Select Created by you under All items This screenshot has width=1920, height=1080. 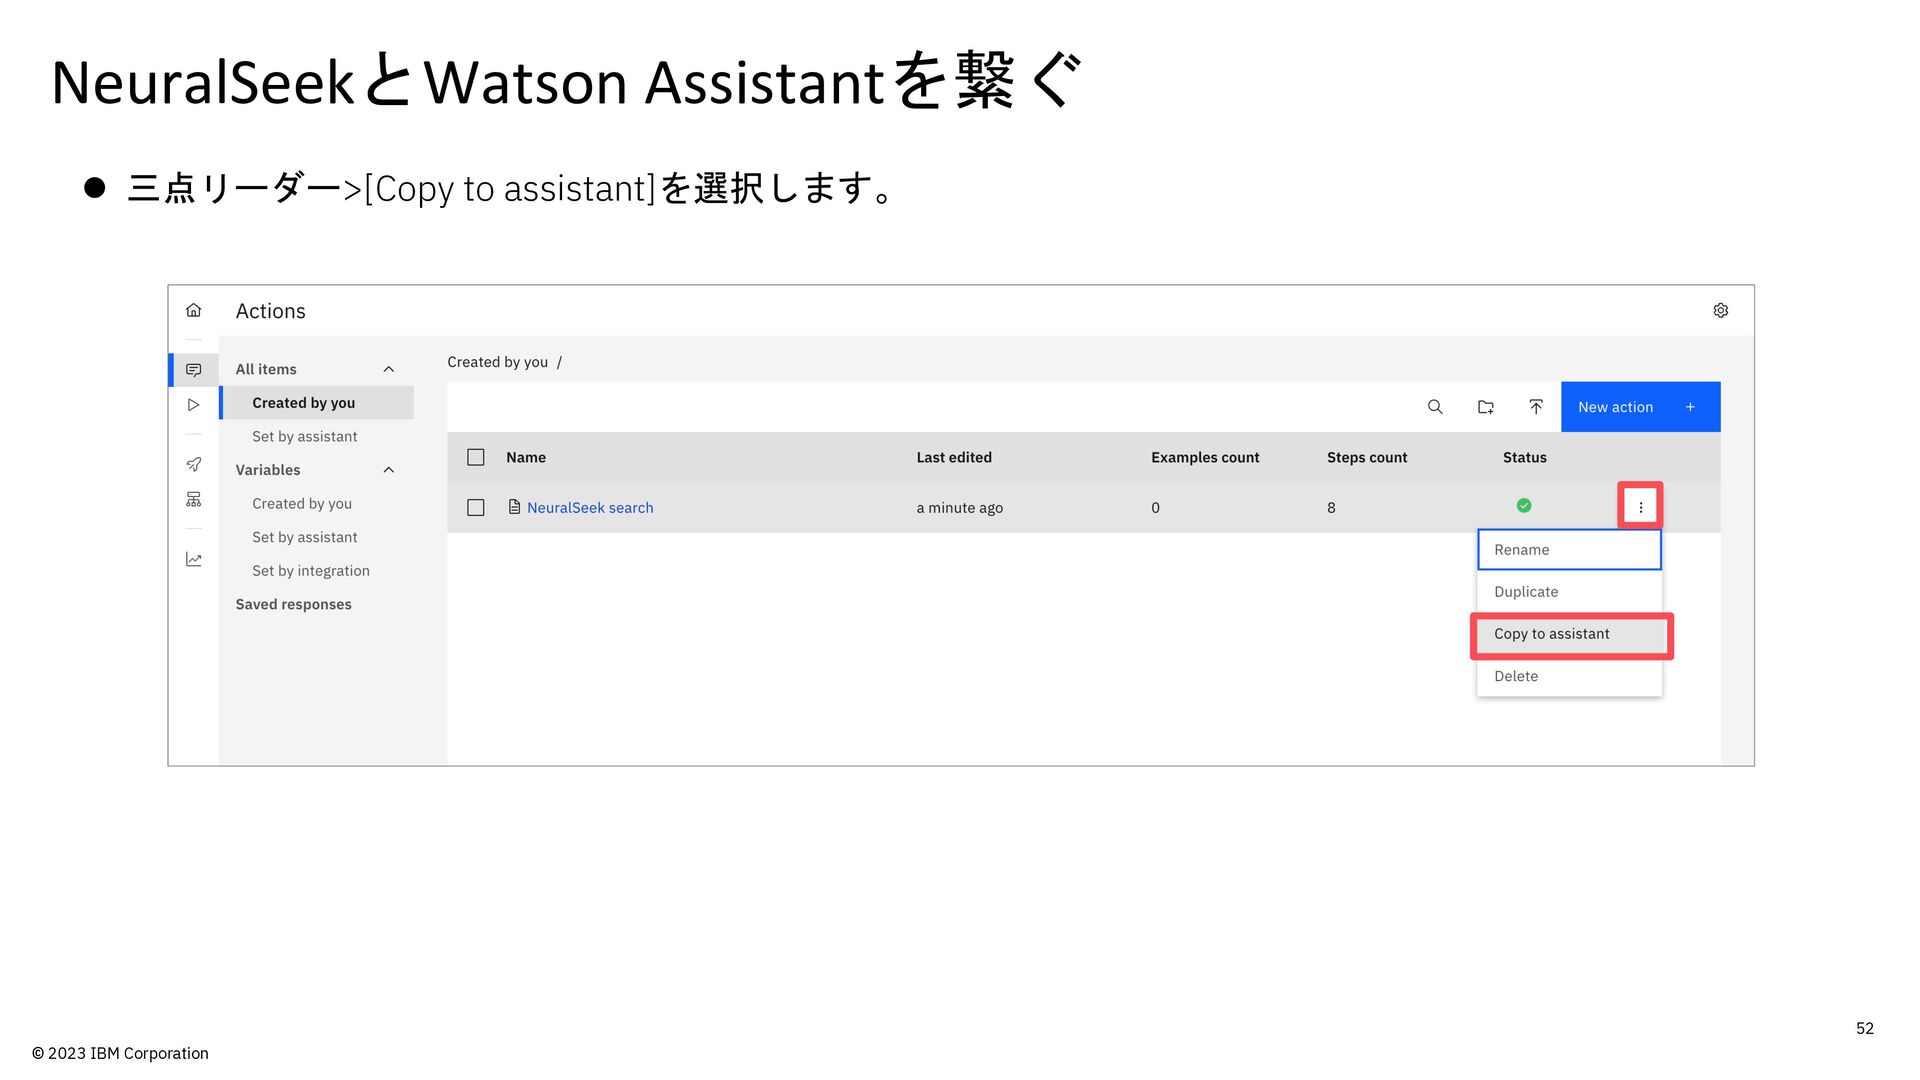point(317,403)
